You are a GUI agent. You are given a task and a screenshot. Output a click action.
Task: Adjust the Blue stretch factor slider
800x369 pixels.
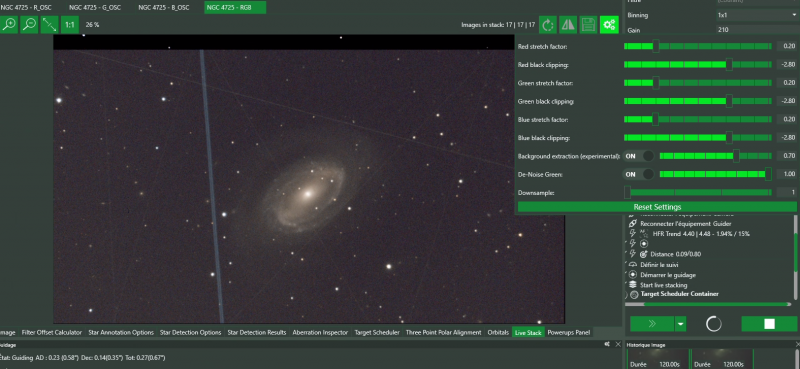coord(697,119)
